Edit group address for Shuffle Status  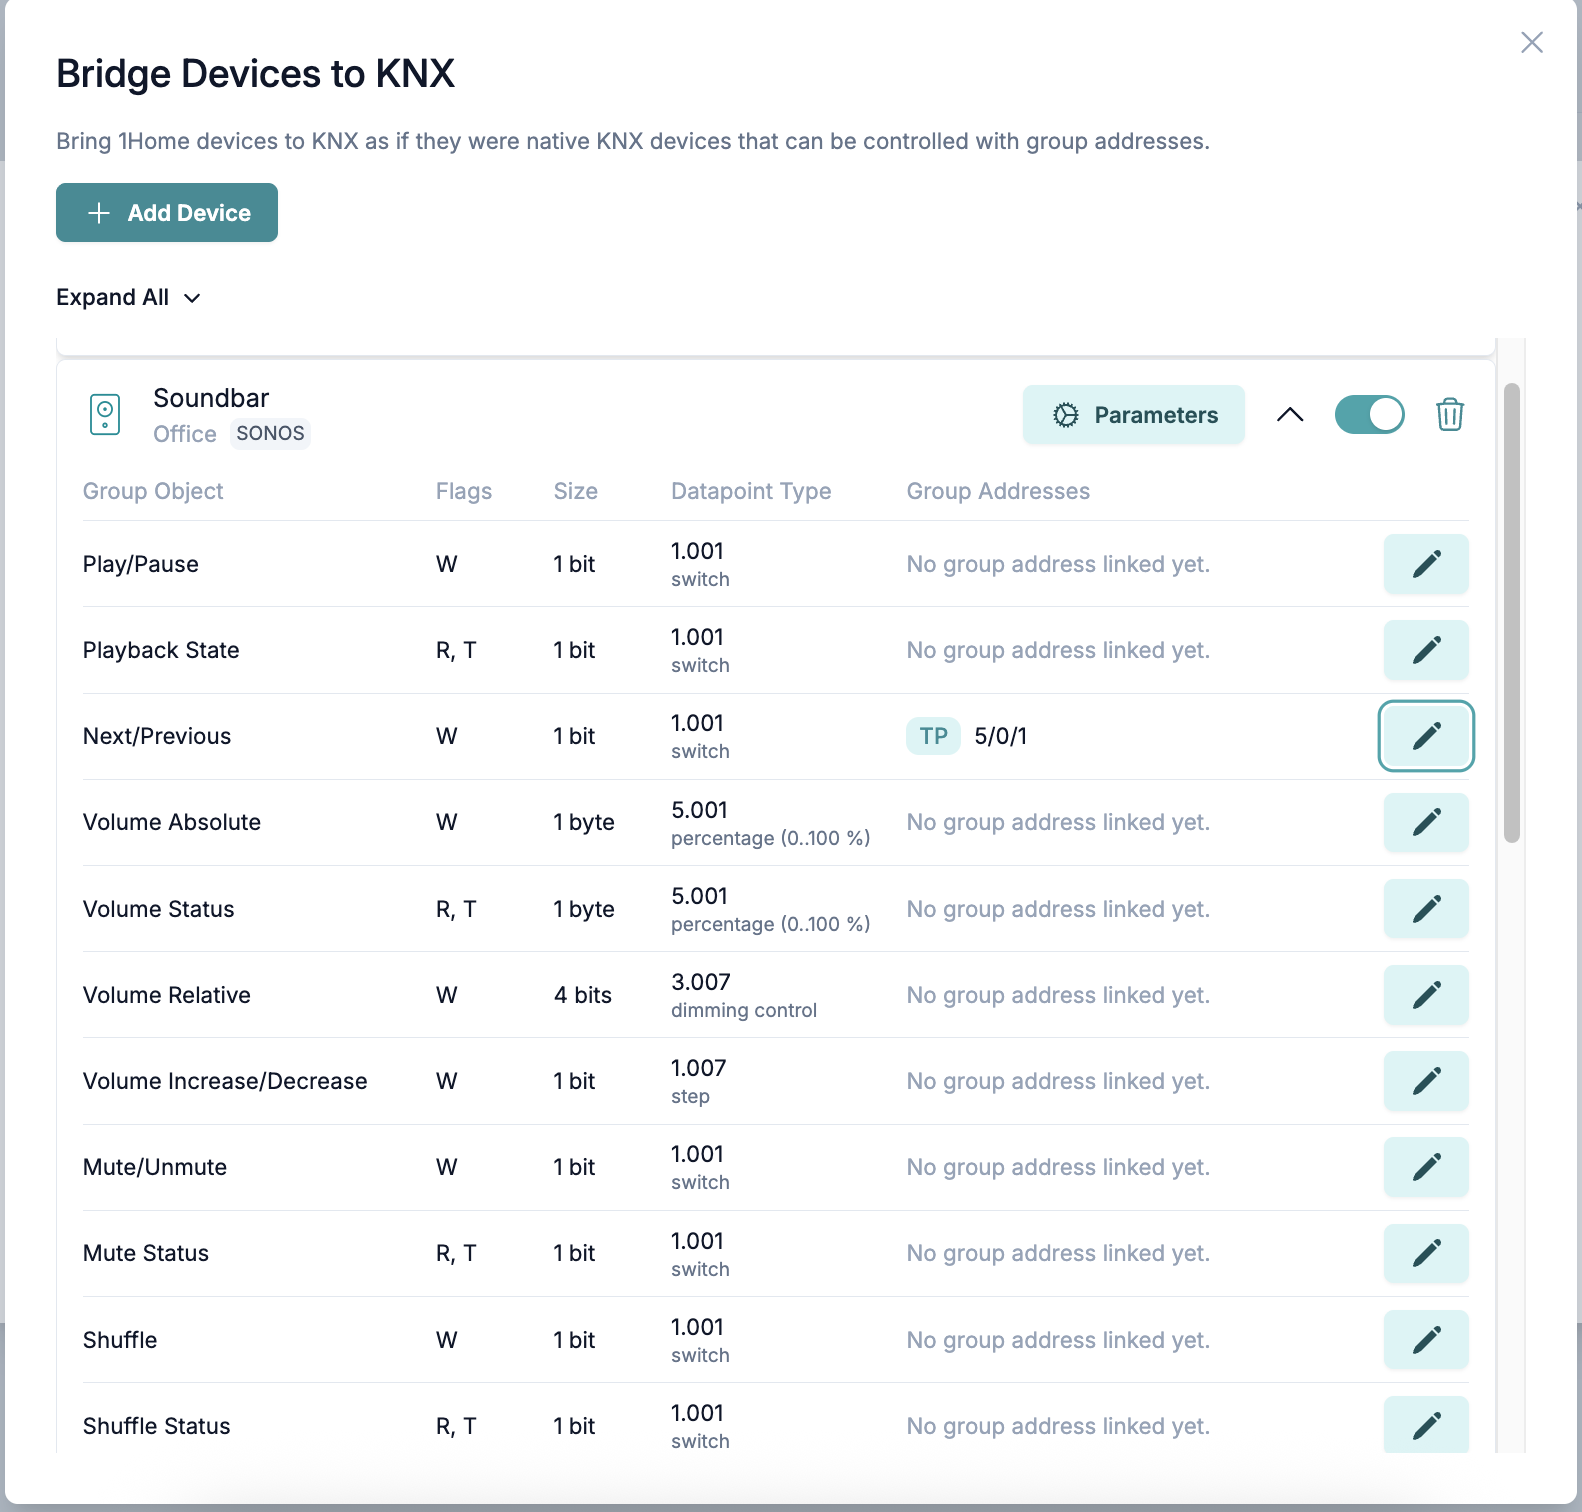[x=1426, y=1424]
